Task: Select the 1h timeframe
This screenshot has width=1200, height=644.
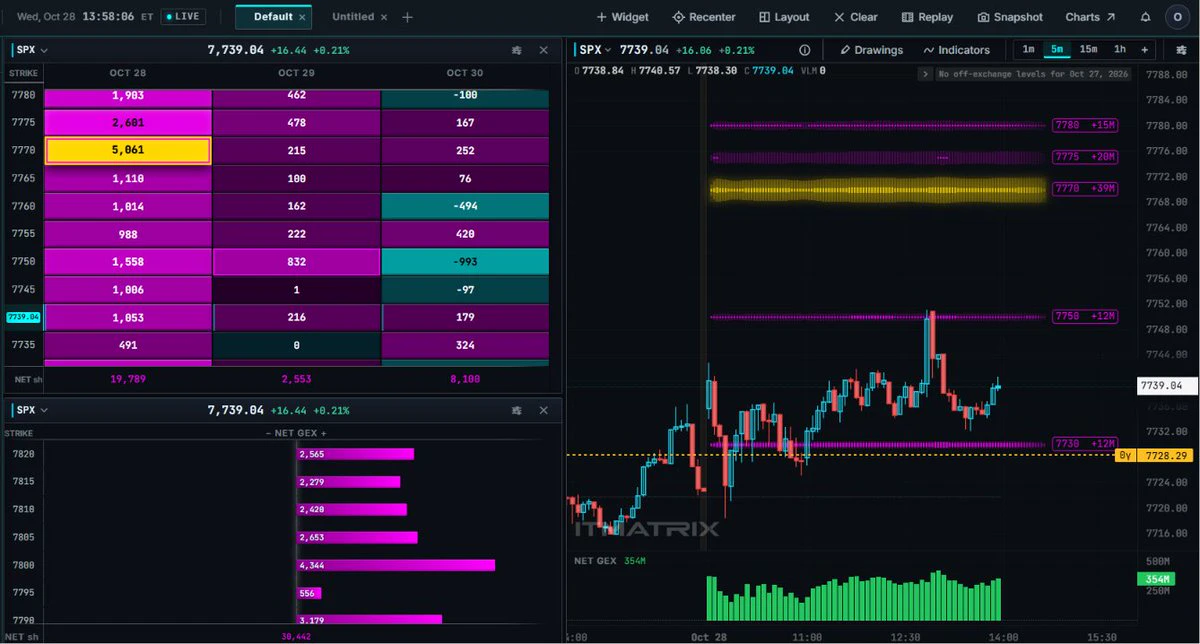Action: 1120,50
